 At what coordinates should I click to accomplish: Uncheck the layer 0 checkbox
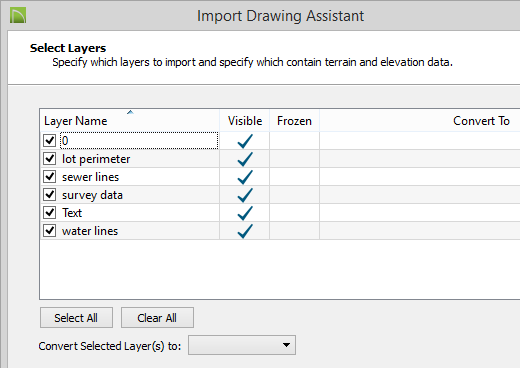point(49,140)
